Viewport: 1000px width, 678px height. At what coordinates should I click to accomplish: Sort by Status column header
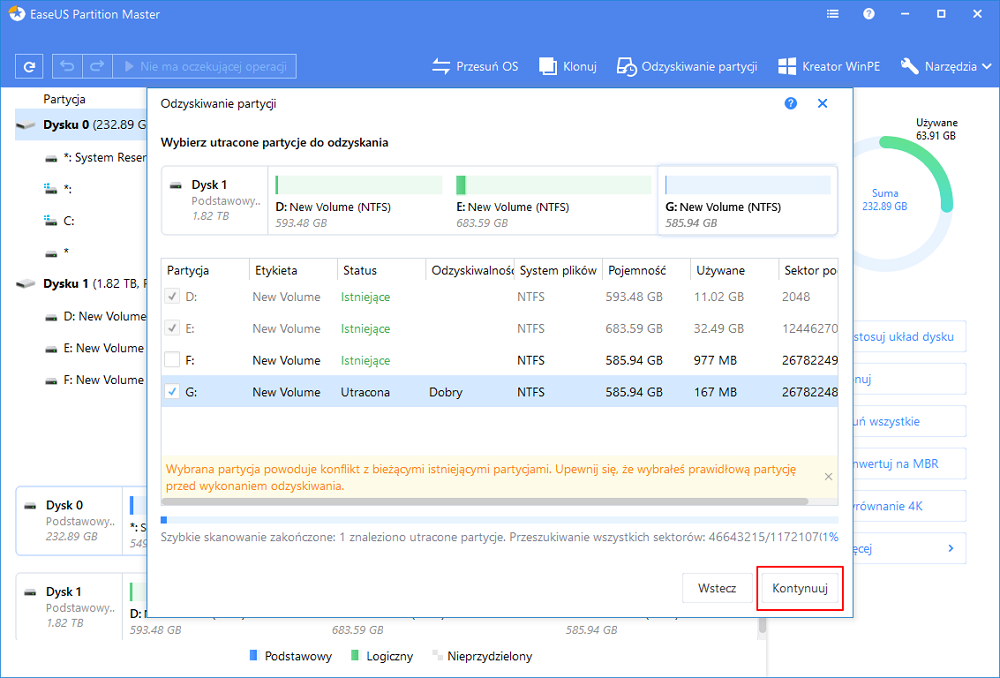[381, 270]
